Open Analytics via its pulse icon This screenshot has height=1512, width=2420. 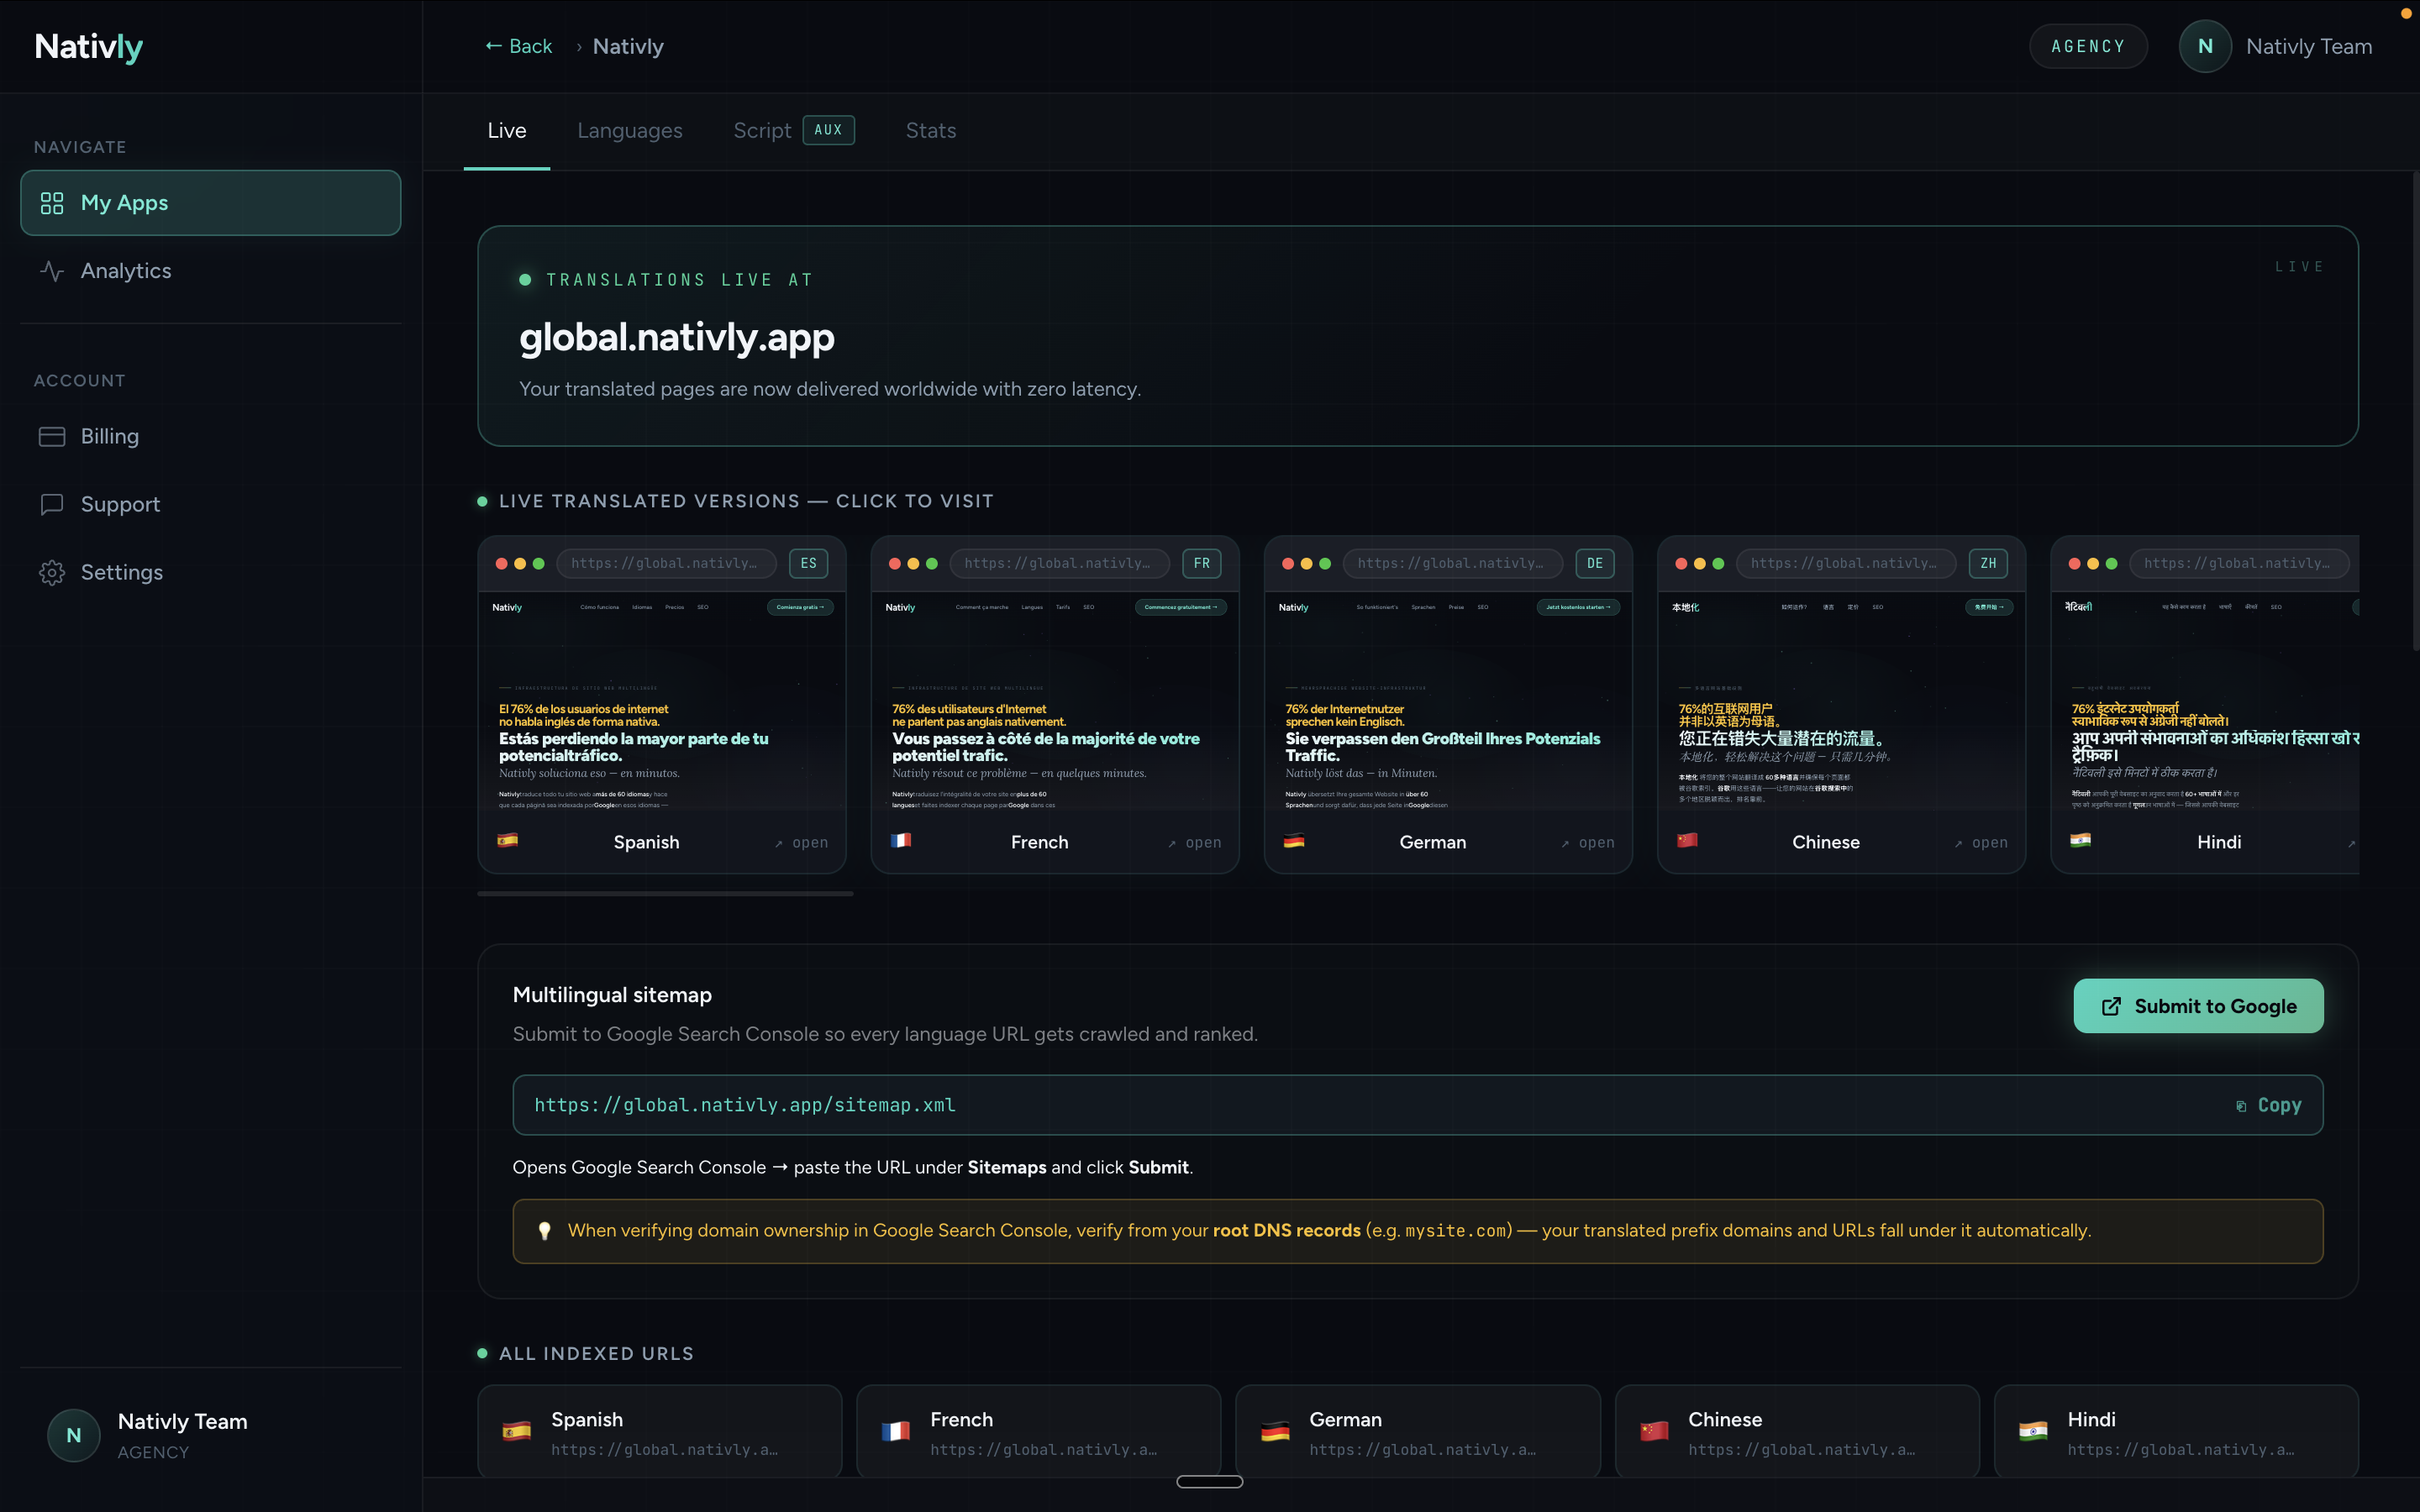pyautogui.click(x=52, y=271)
